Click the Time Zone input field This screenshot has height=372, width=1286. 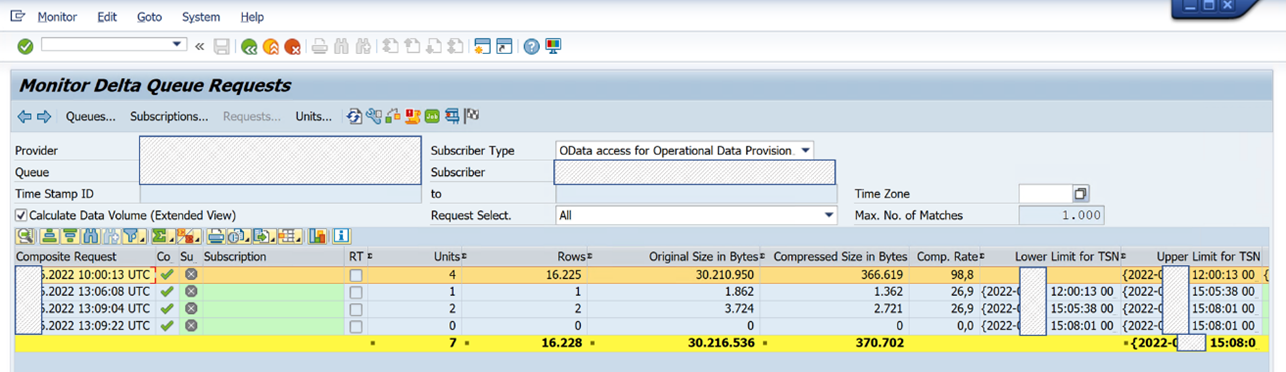1045,194
